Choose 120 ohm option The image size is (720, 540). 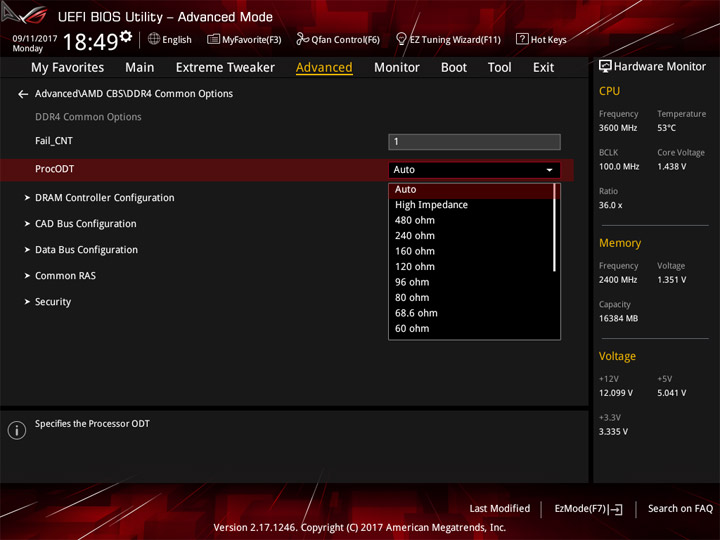(471, 267)
